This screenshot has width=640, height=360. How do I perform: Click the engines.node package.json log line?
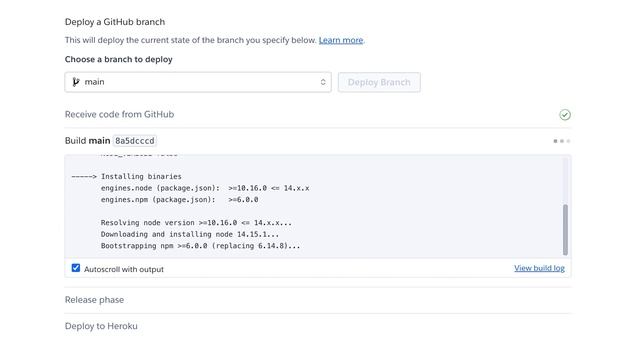pos(205,188)
